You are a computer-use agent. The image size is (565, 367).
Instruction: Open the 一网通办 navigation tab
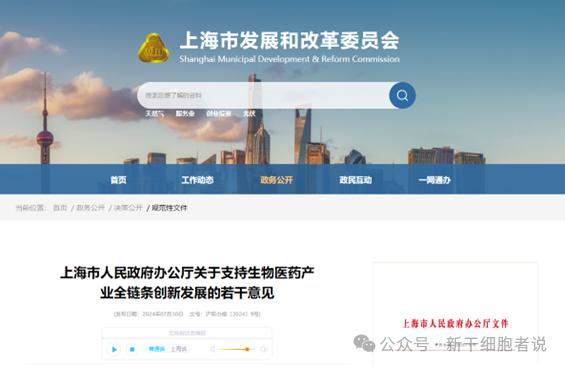click(x=435, y=180)
